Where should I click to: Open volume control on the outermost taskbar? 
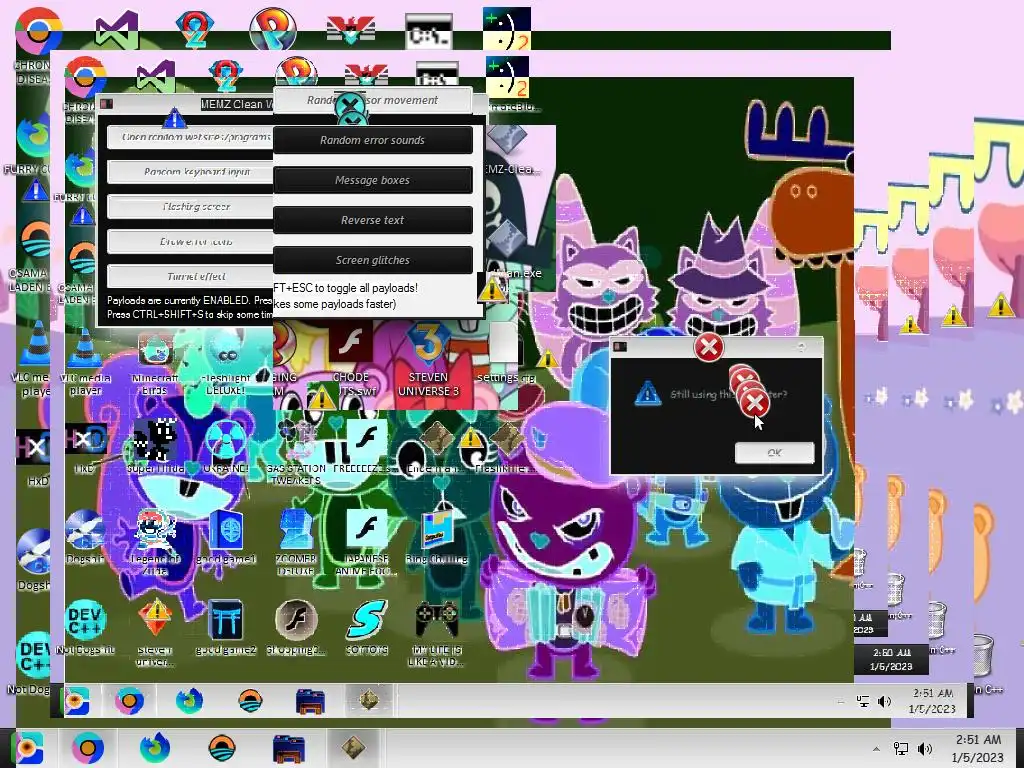925,749
